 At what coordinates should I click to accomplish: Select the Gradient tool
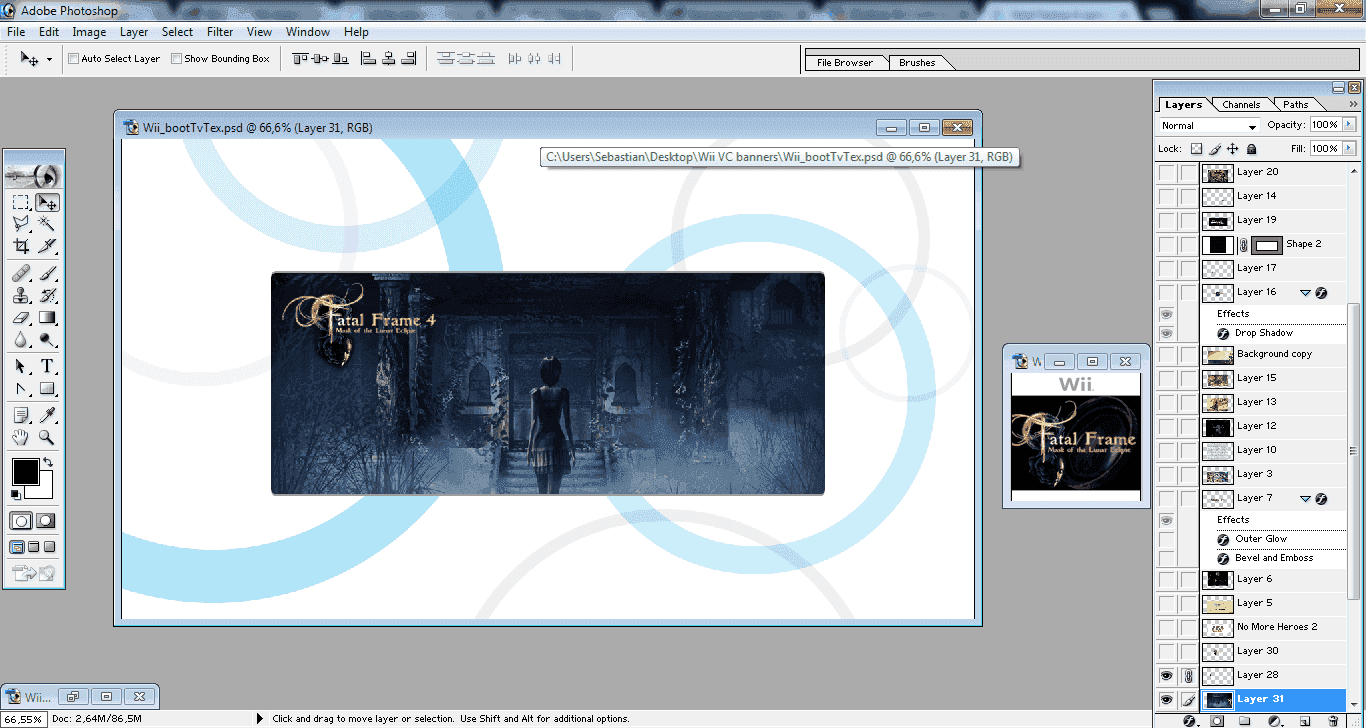tap(47, 317)
